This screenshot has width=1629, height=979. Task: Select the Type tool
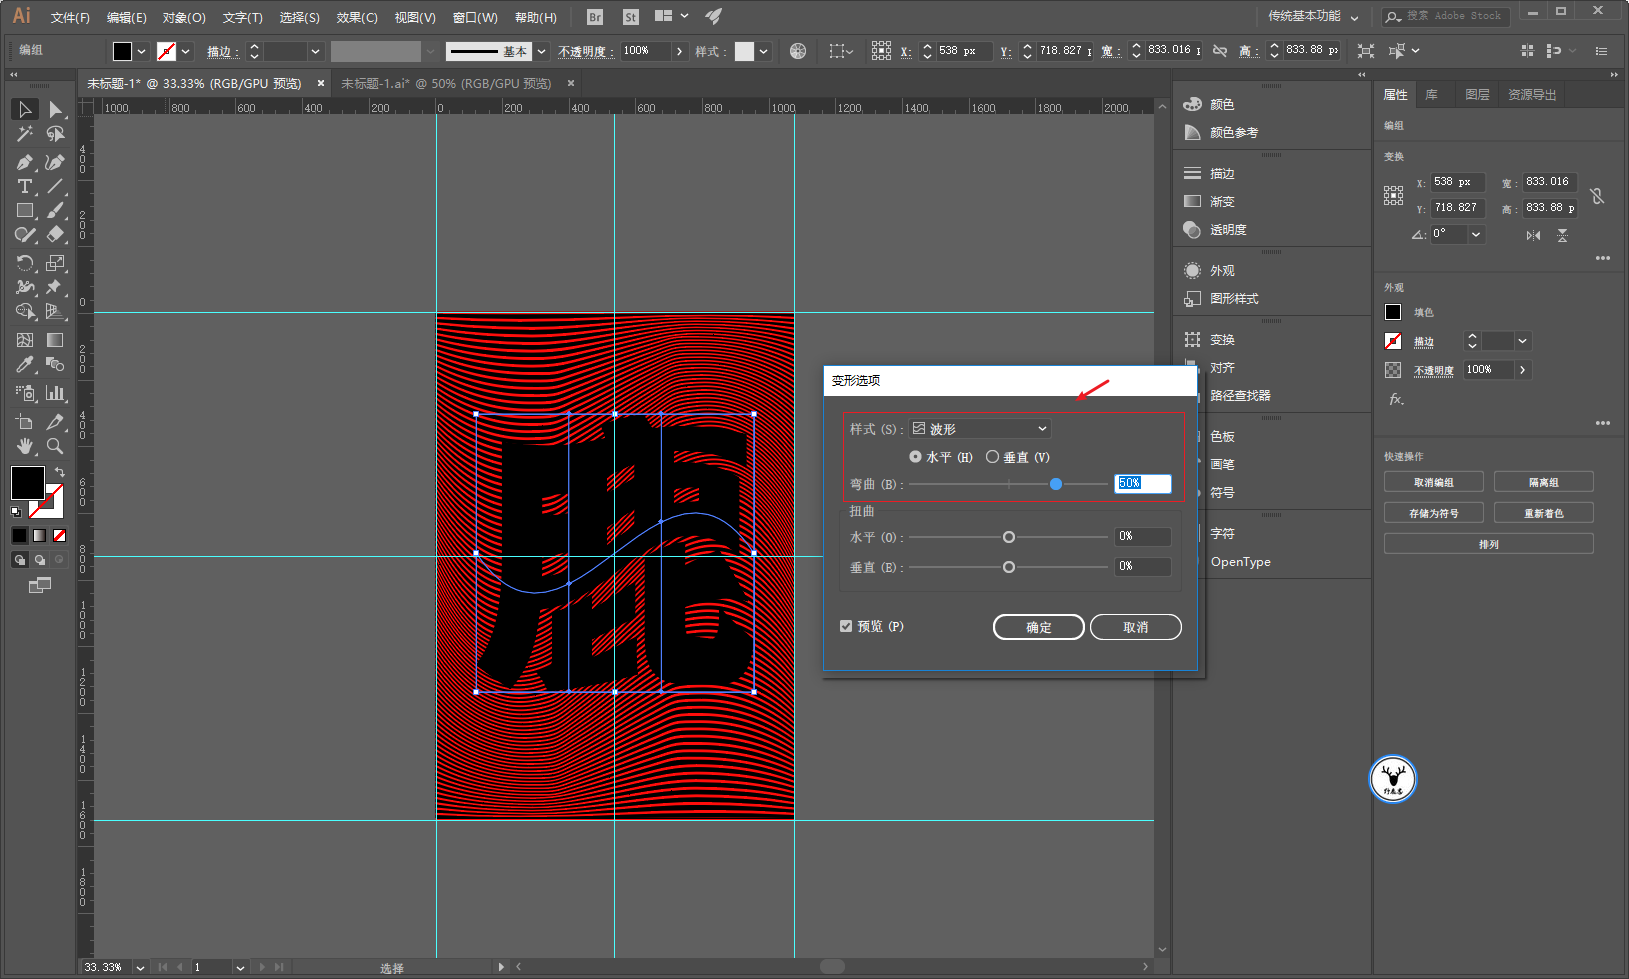pos(25,187)
